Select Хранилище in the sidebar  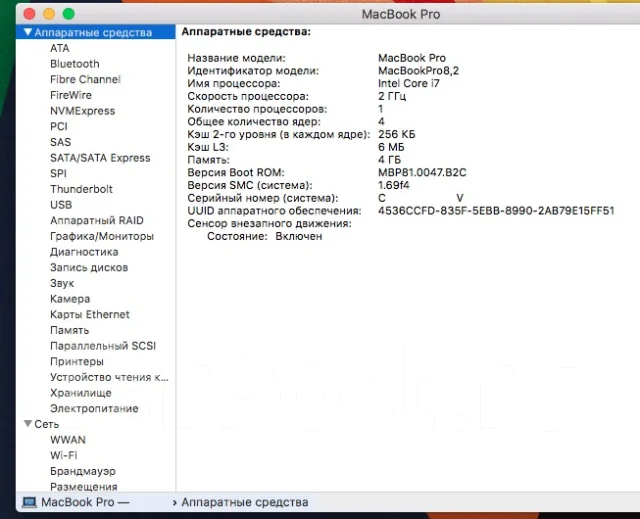pos(80,393)
